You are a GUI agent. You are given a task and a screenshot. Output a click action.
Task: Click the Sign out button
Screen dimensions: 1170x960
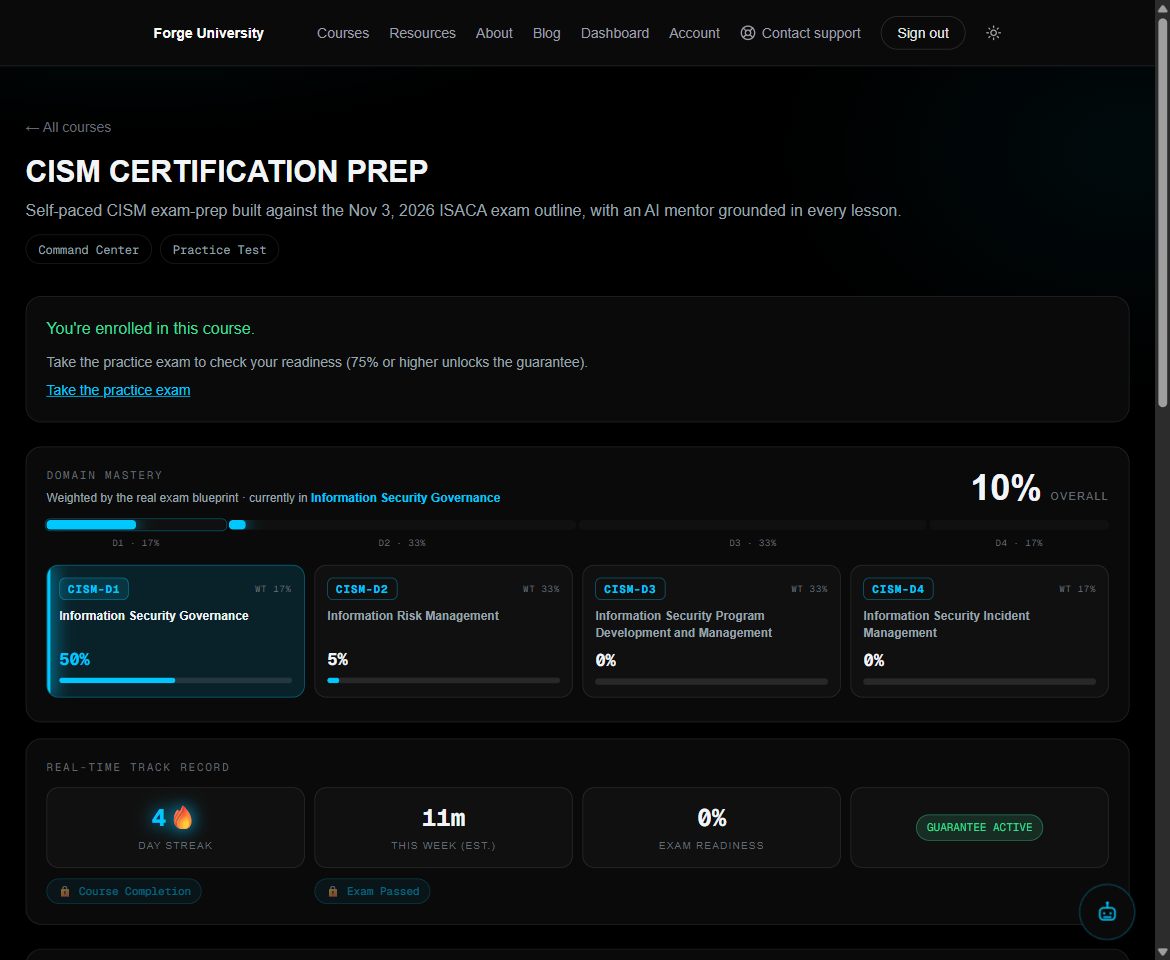point(923,34)
